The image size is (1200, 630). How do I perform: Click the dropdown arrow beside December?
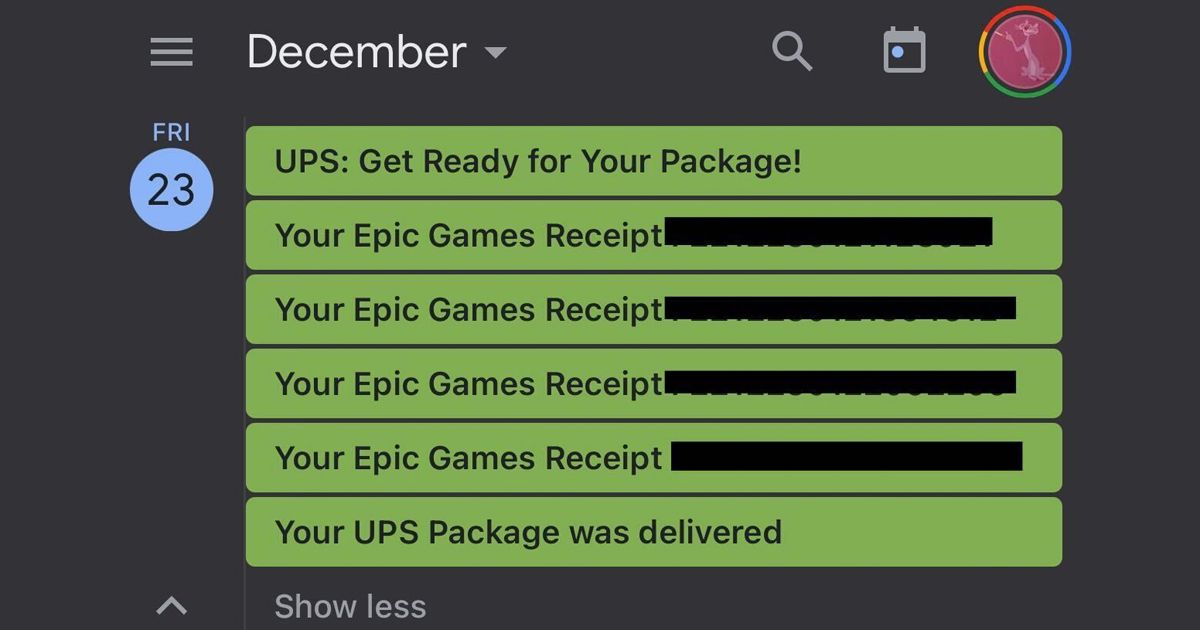[x=495, y=52]
